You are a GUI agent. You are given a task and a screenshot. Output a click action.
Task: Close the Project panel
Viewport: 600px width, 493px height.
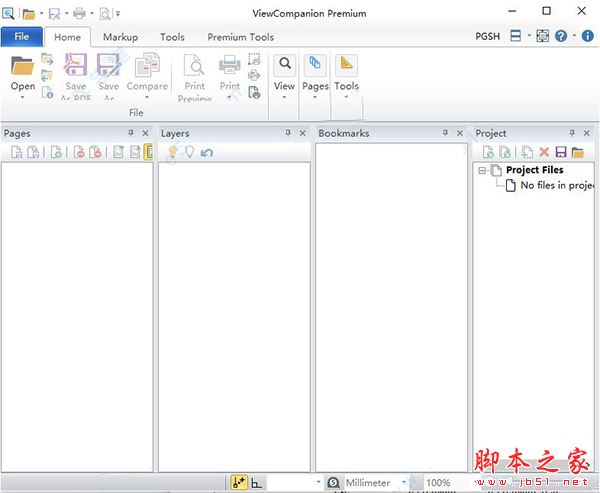click(587, 133)
